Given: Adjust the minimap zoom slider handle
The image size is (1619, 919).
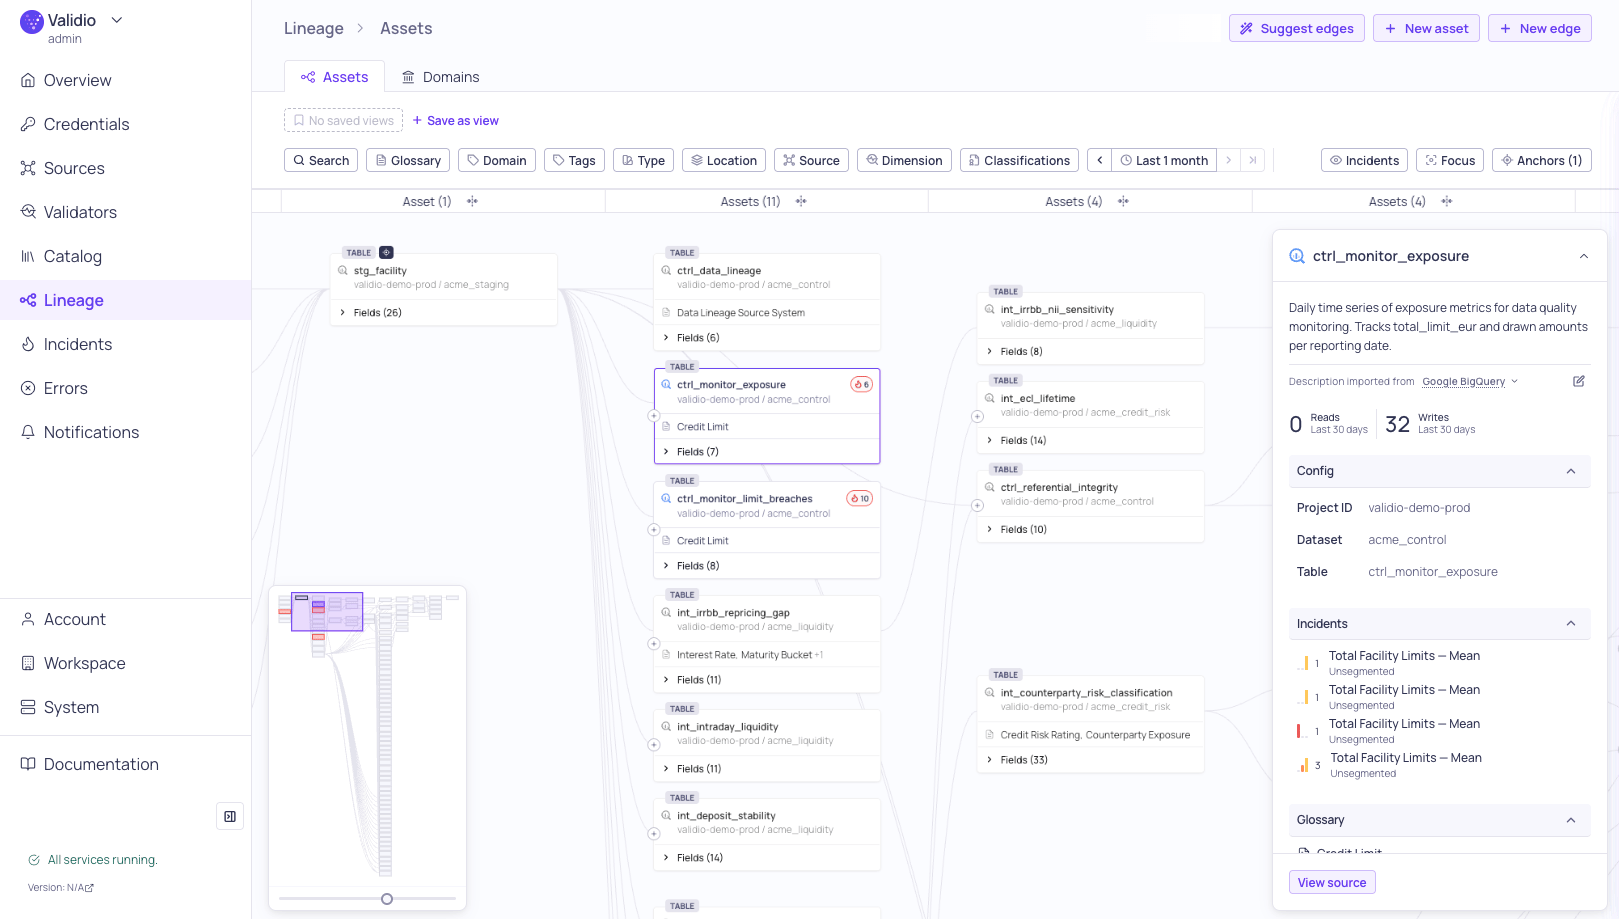Looking at the screenshot, I should 387,899.
